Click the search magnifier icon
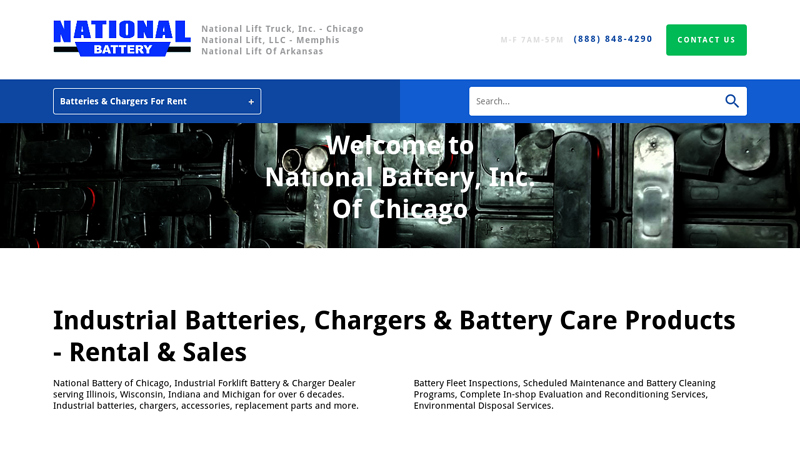Screen dimensions: 800x450 pyautogui.click(x=732, y=101)
